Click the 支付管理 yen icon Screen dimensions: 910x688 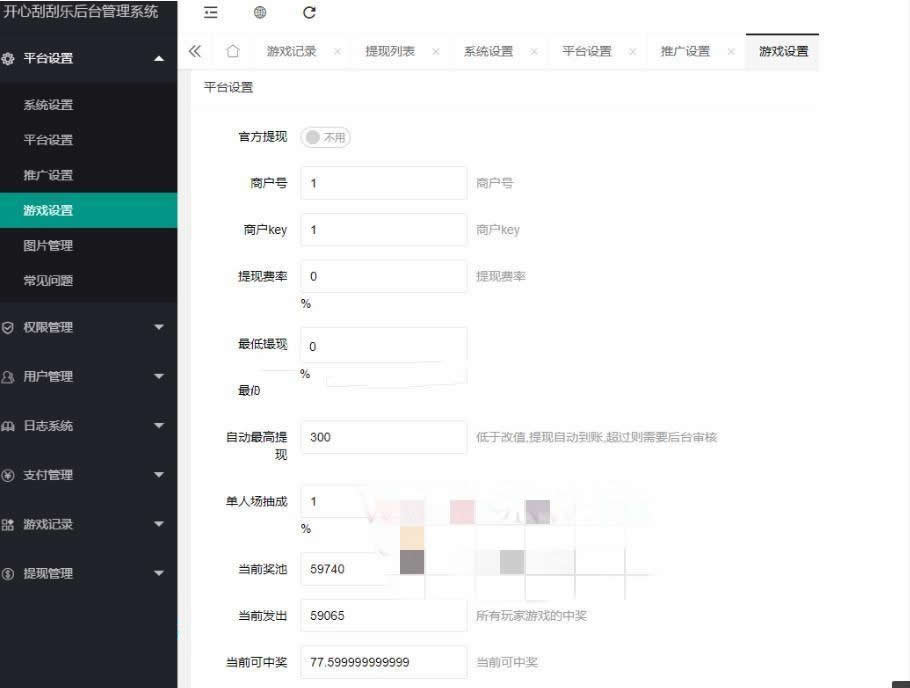(8, 476)
